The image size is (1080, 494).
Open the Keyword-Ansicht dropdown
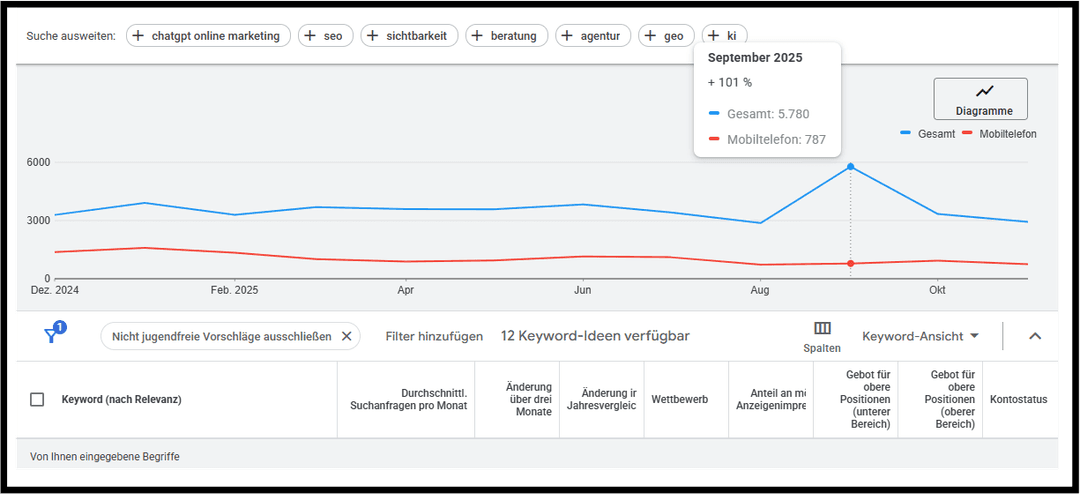click(920, 336)
